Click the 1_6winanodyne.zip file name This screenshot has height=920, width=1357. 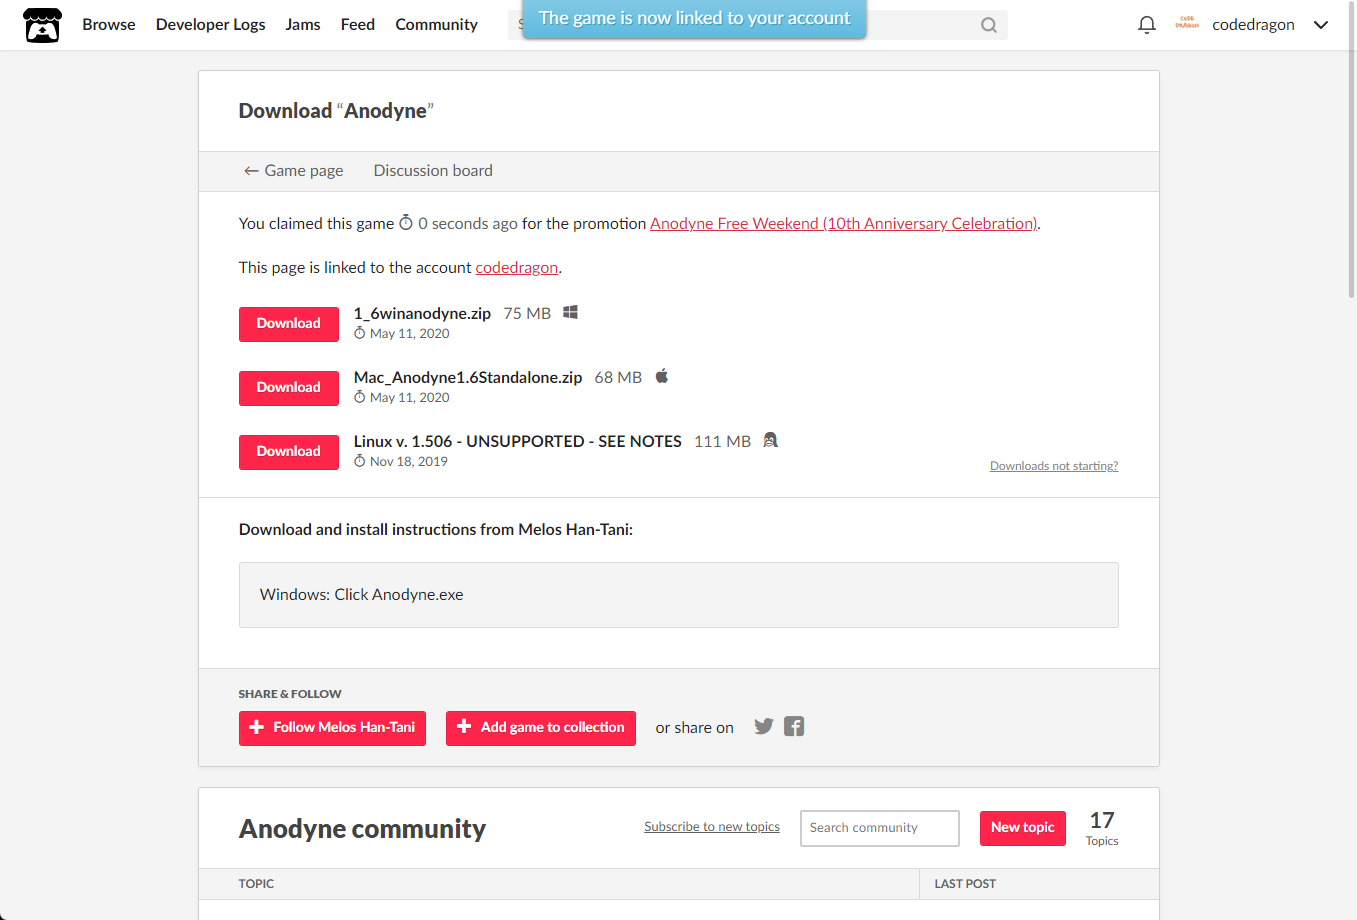tap(422, 314)
